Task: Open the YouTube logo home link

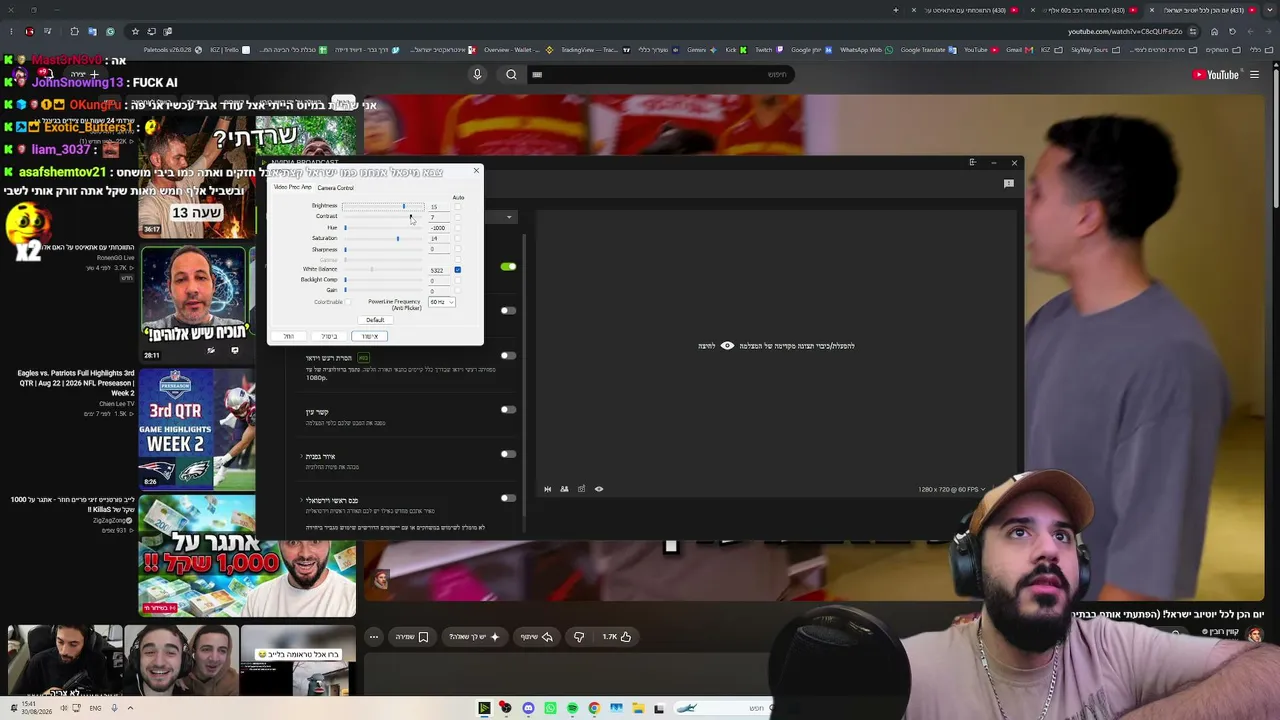Action: click(1216, 75)
